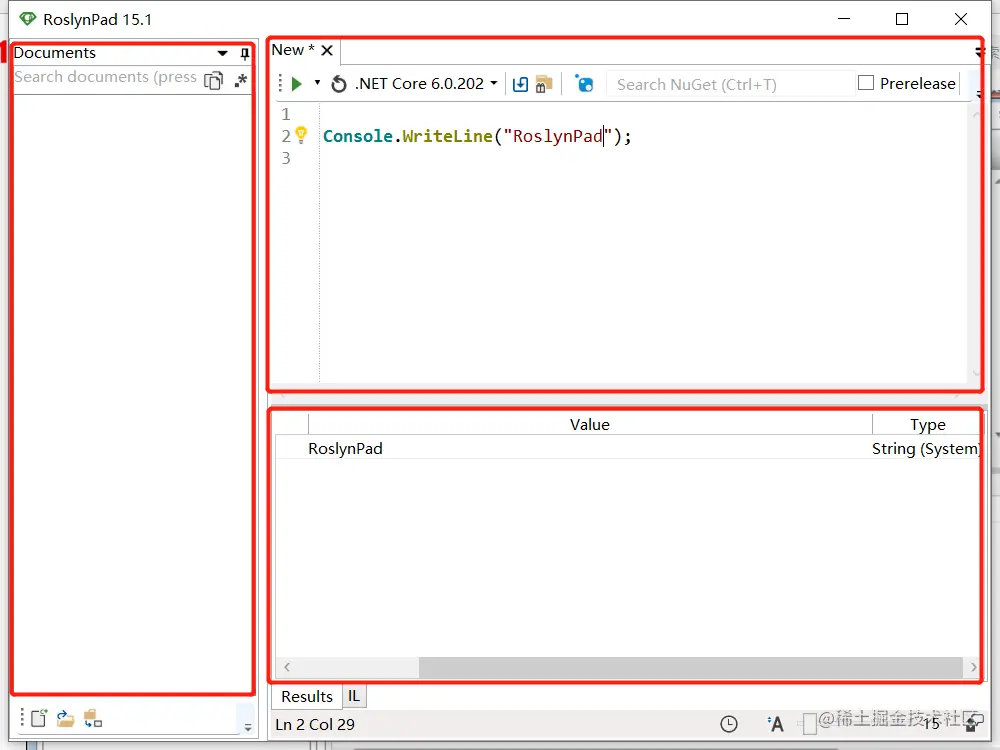Open the .NET Core 6.0.202 platform dropdown
Viewport: 1000px width, 750px height.
(426, 84)
